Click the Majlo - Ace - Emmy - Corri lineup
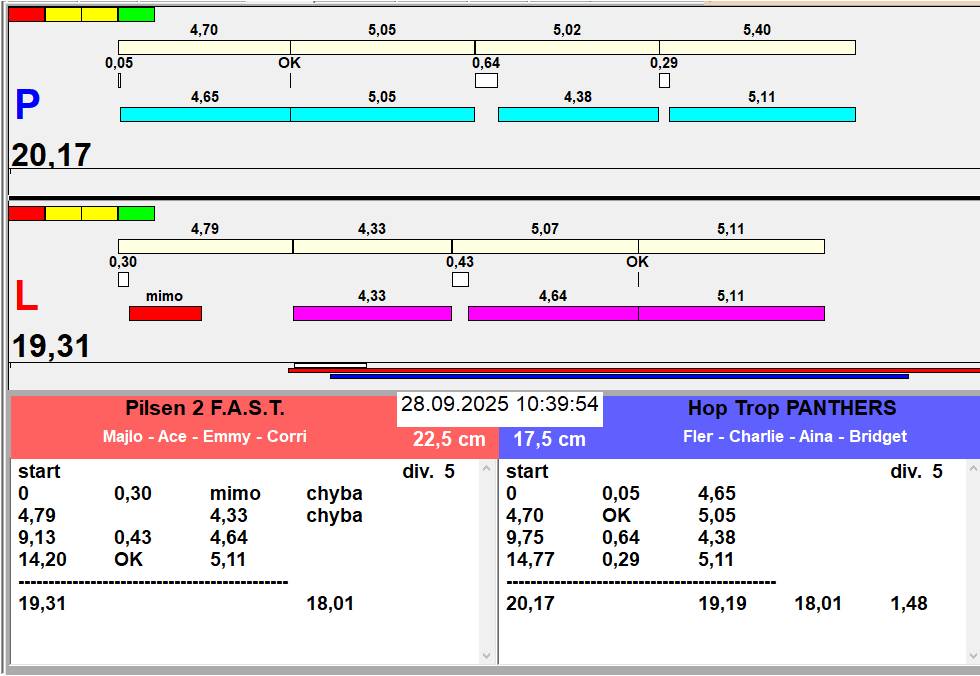980x676 pixels. [205, 436]
